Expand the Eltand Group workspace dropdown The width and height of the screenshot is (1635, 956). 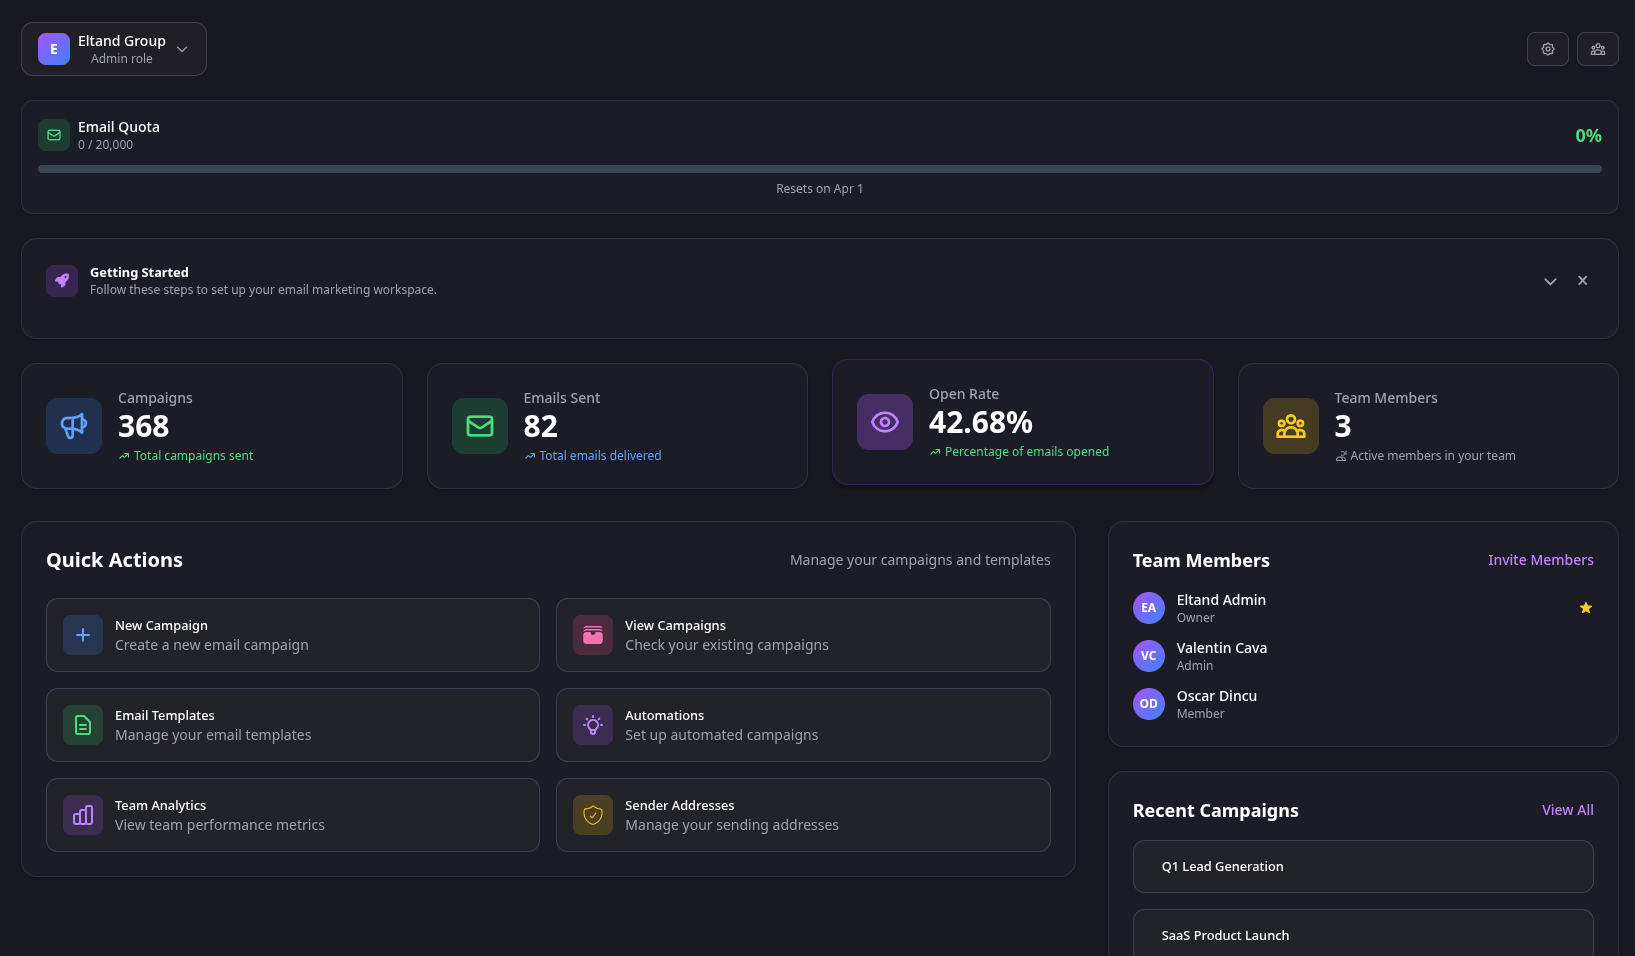click(x=181, y=48)
